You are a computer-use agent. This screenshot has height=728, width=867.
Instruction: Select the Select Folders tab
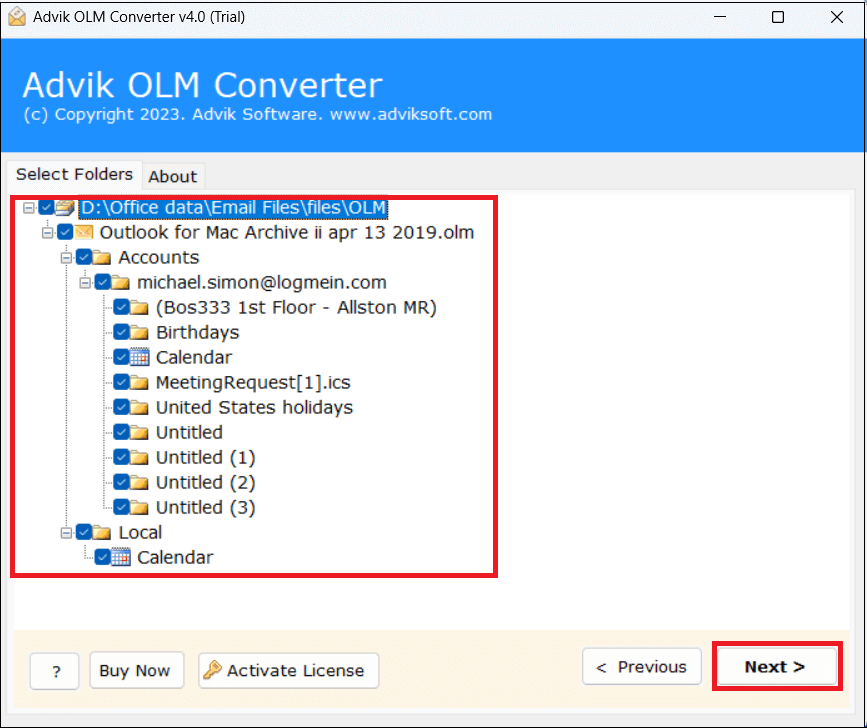pyautogui.click(x=74, y=174)
